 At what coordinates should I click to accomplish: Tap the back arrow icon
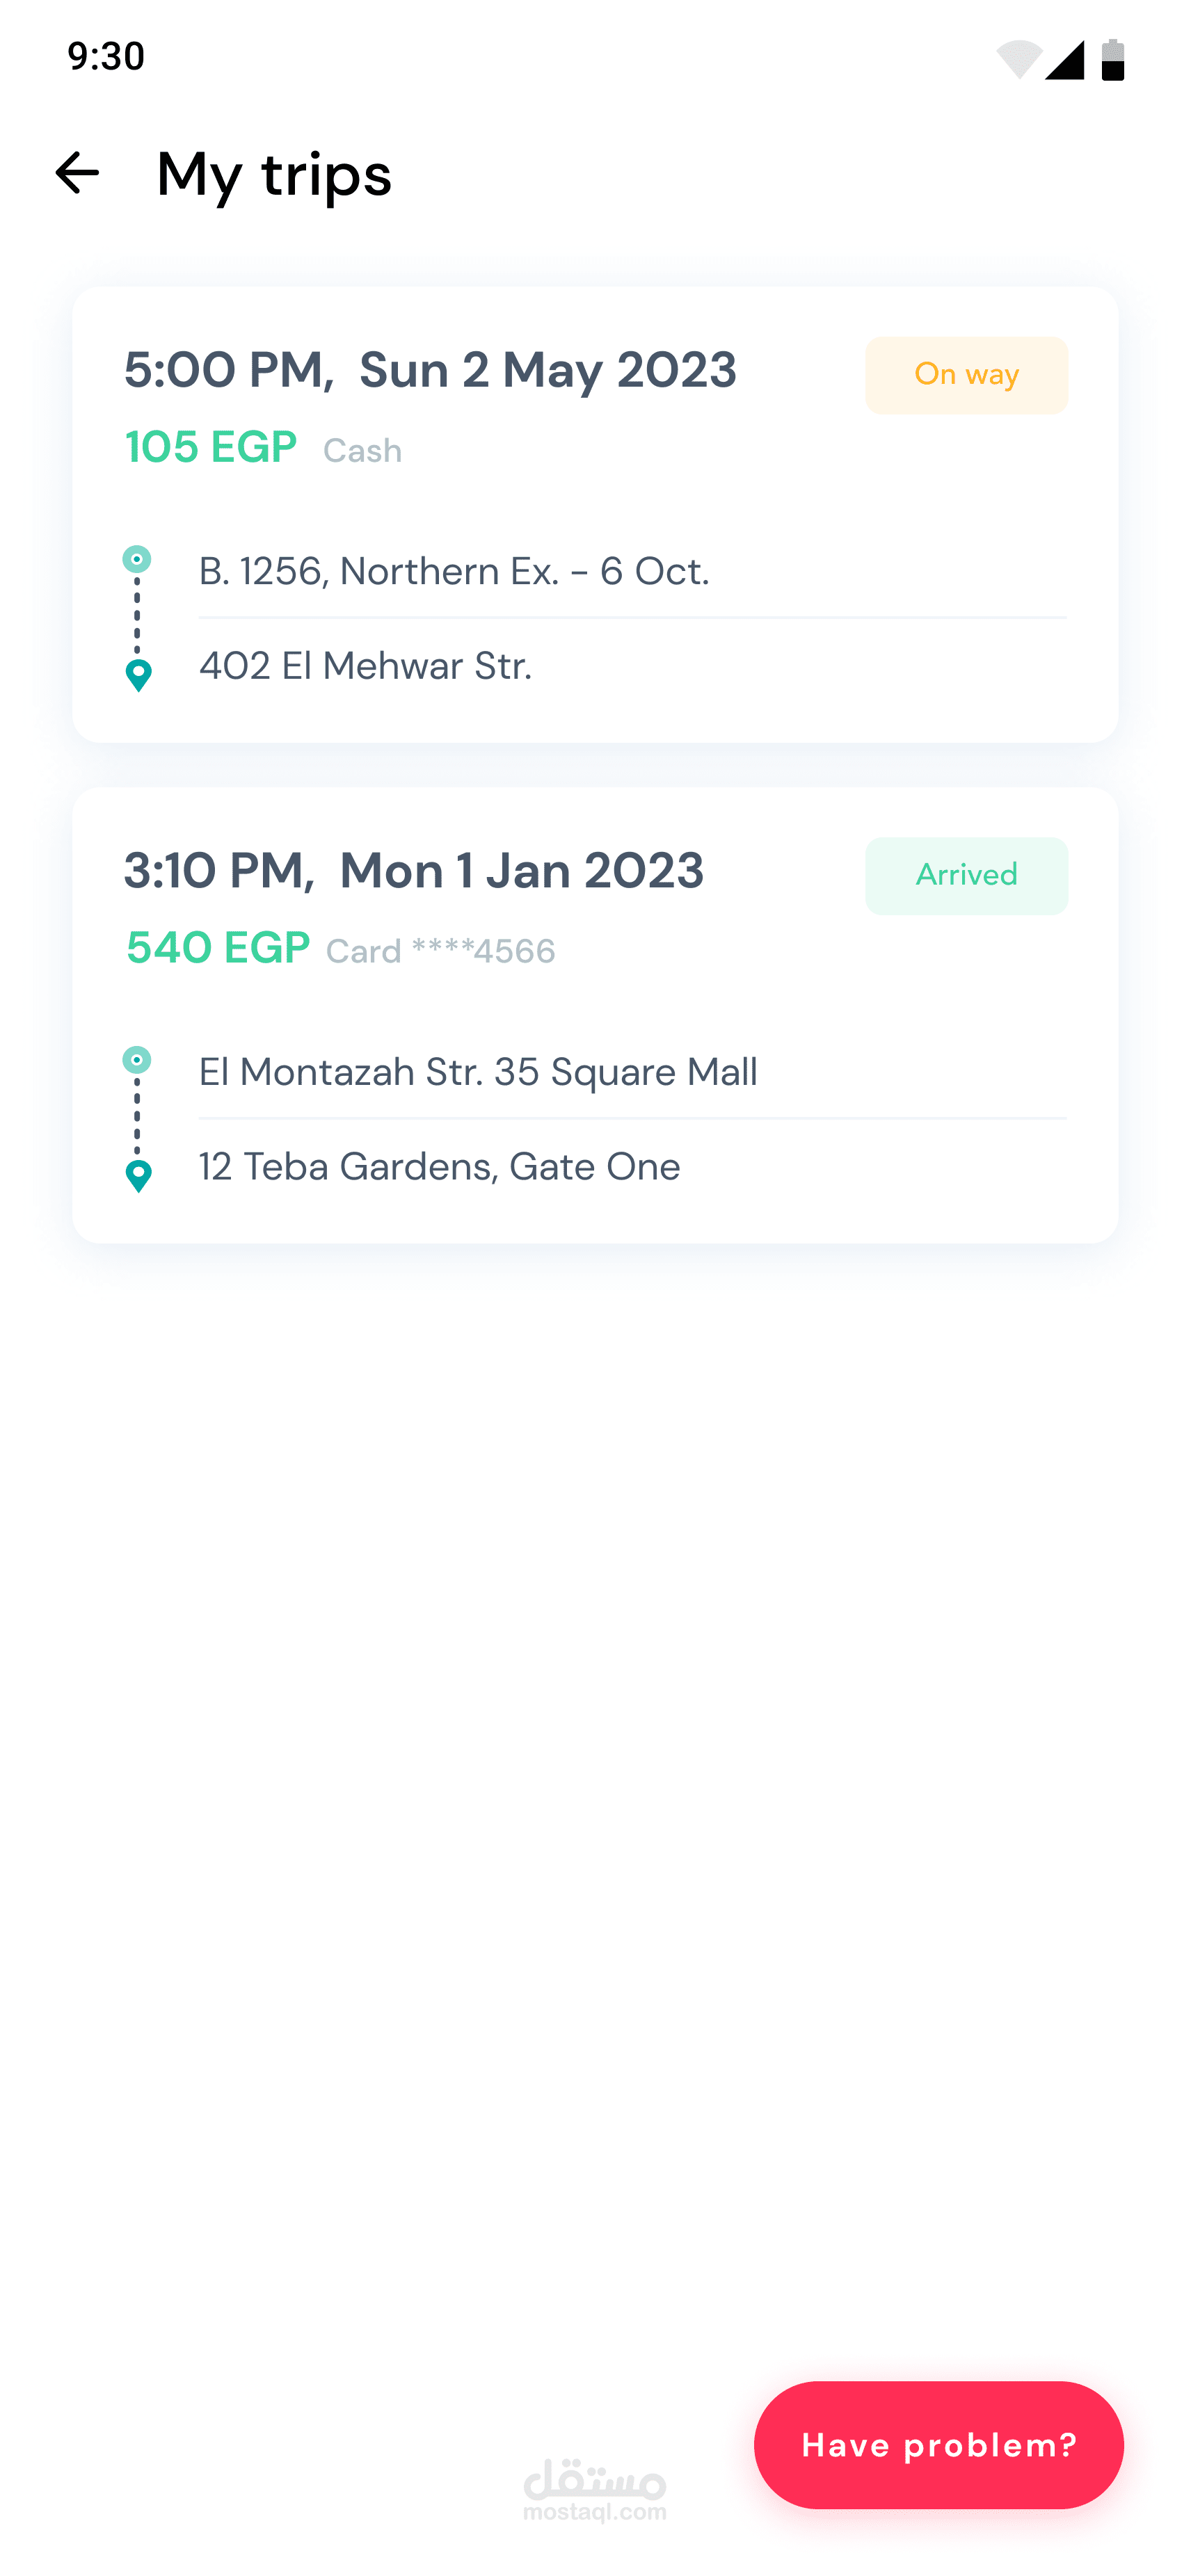pyautogui.click(x=77, y=173)
